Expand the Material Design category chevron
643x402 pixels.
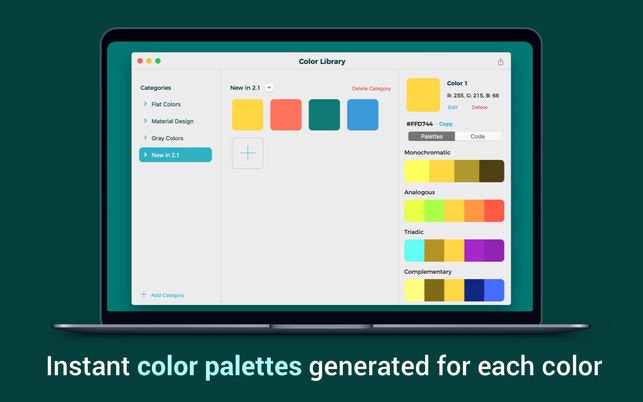pos(145,121)
